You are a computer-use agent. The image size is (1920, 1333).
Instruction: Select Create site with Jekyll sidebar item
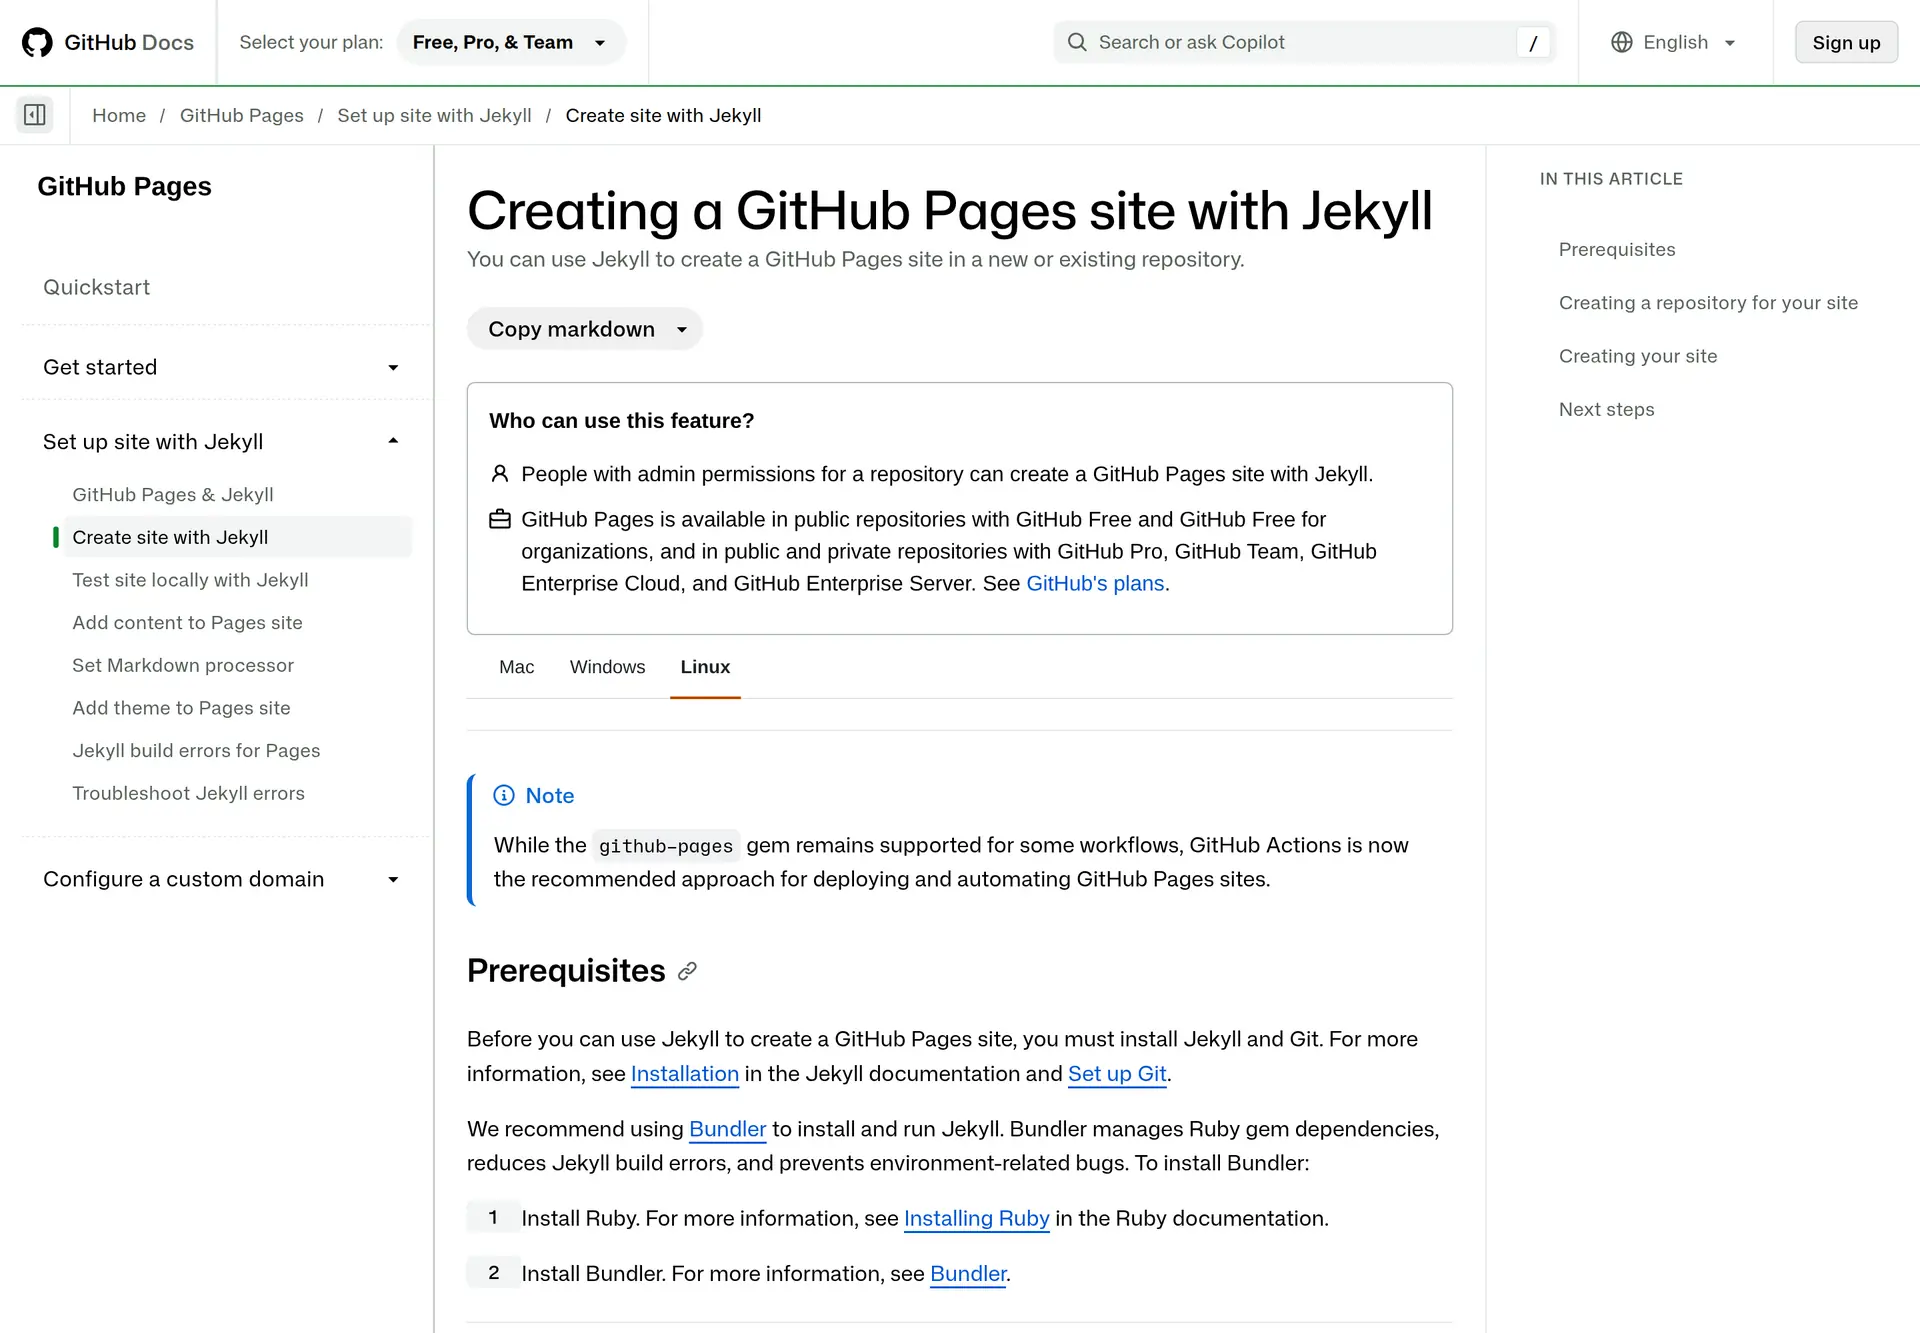[x=238, y=537]
